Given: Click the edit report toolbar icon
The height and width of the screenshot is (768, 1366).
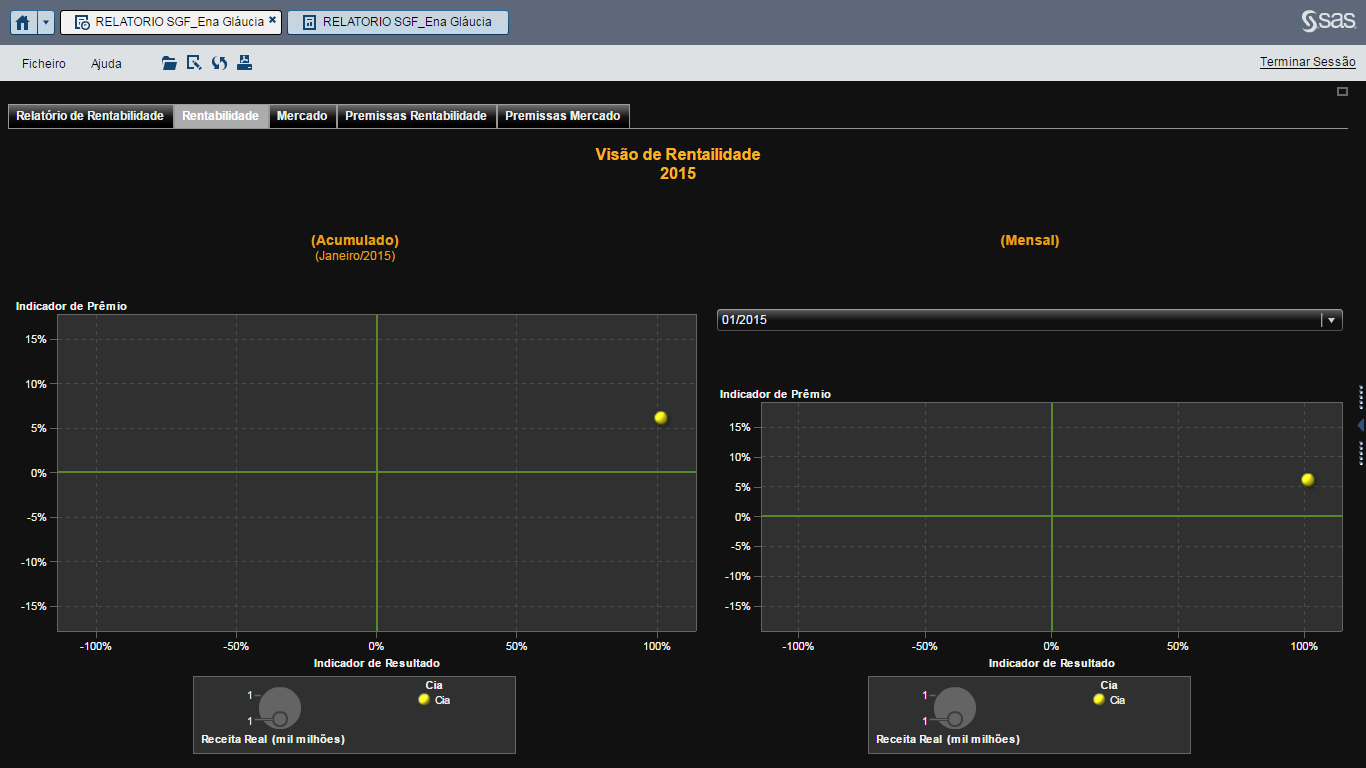Looking at the screenshot, I should tap(194, 63).
